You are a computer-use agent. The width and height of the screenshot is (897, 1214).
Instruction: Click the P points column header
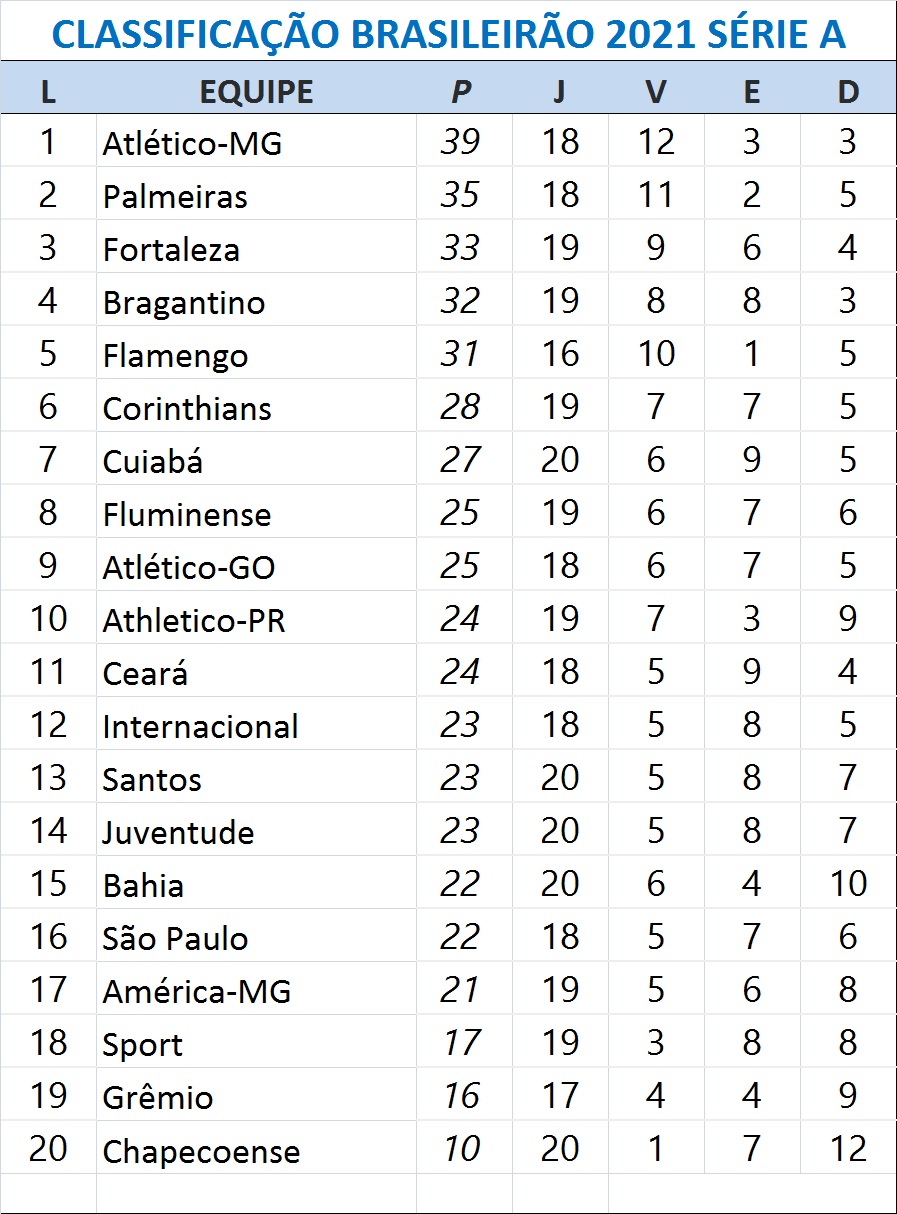coord(460,91)
